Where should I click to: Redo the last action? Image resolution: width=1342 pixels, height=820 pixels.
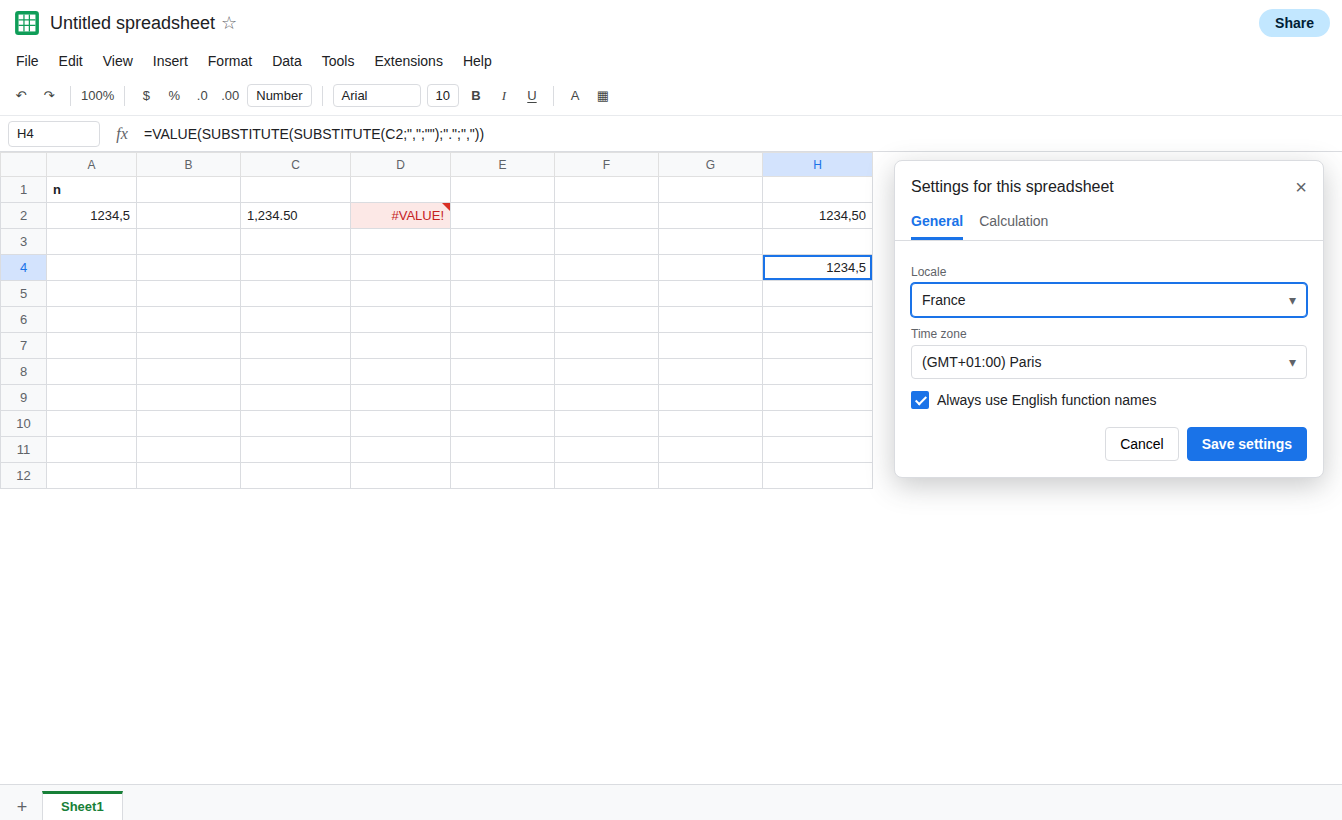49,96
